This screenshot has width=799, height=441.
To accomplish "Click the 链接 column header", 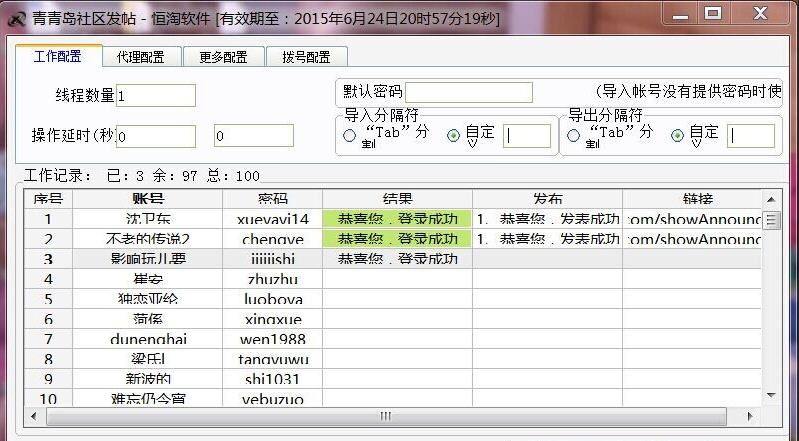I will (x=692, y=198).
